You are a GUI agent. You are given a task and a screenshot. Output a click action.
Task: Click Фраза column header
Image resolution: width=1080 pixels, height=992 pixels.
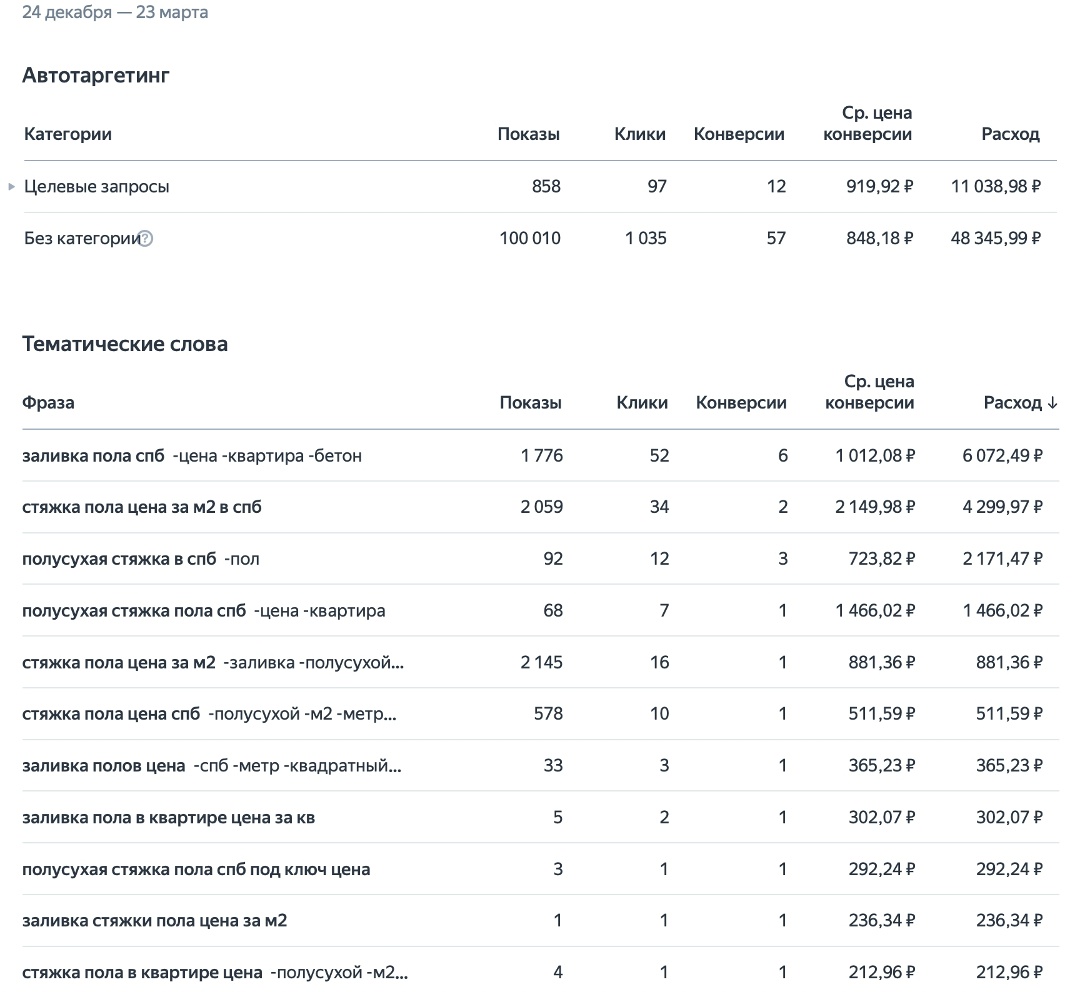coord(48,403)
